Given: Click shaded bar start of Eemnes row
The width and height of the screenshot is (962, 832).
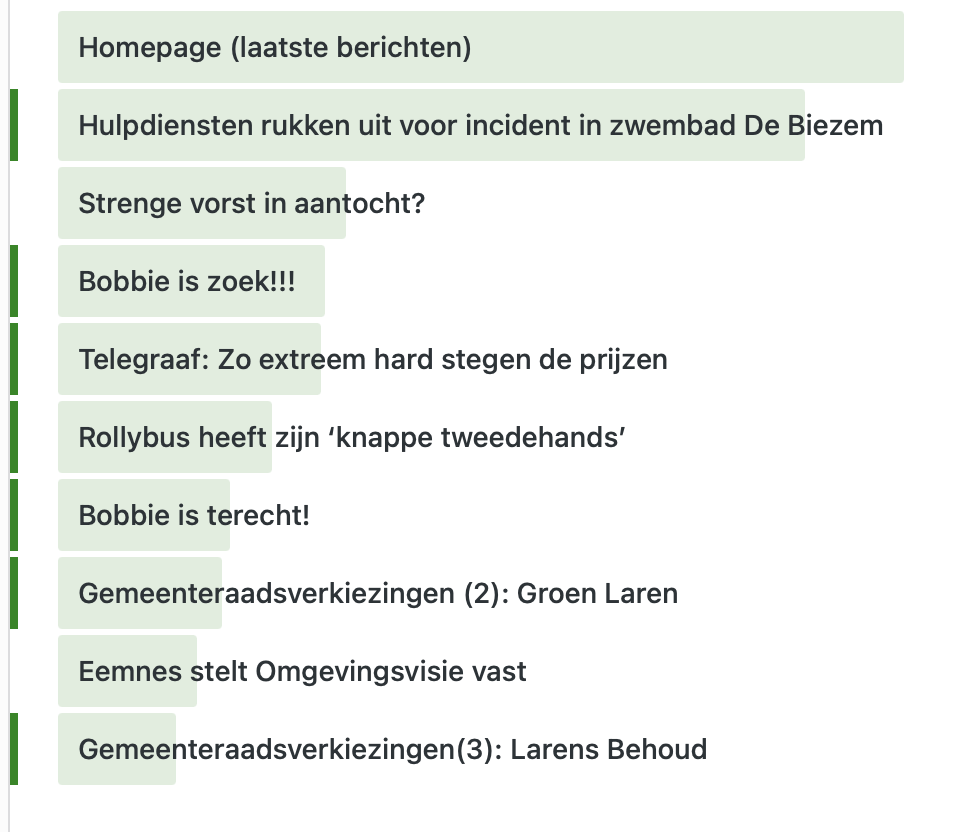Looking at the screenshot, I should tap(67, 672).
